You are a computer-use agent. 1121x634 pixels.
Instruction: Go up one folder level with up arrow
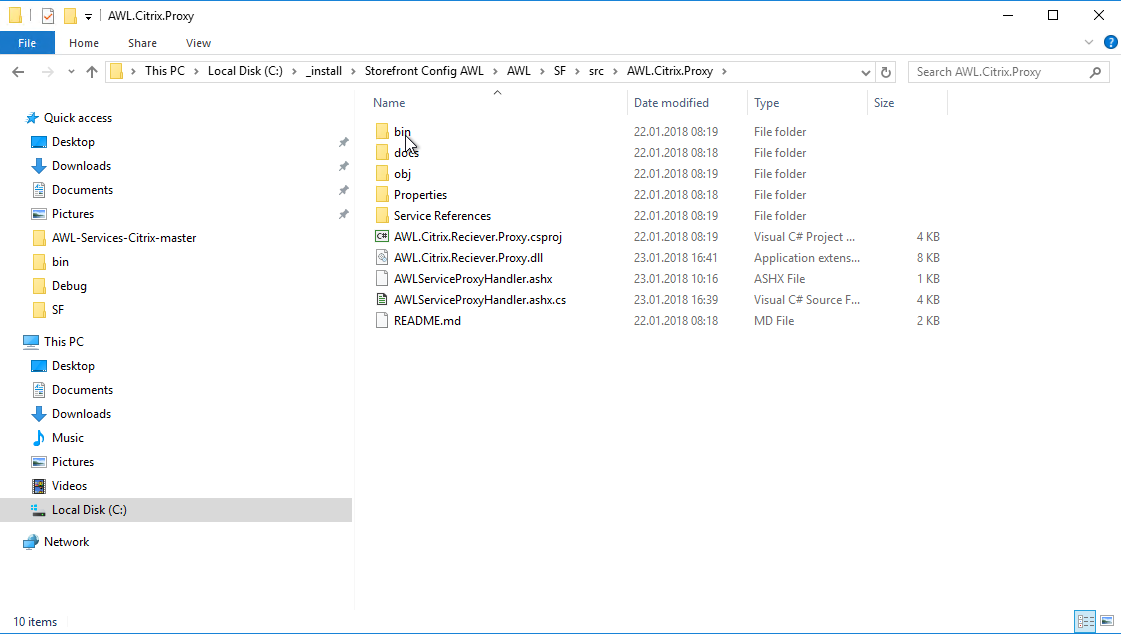[91, 71]
